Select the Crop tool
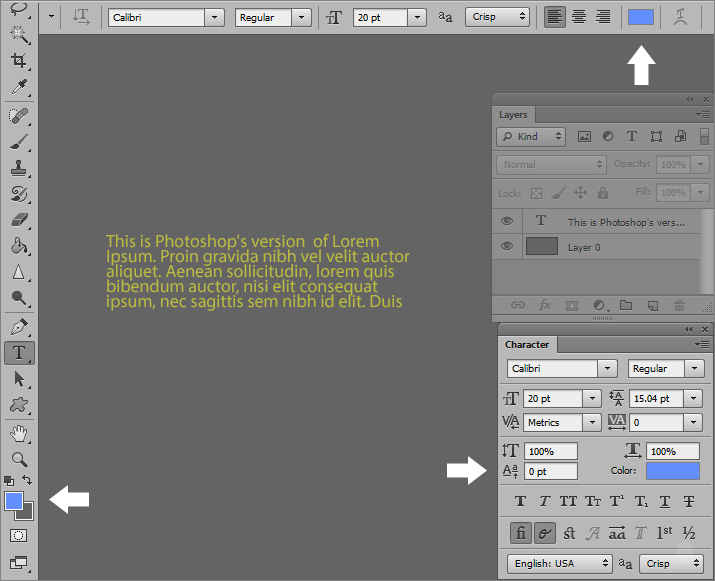This screenshot has width=715, height=581. pyautogui.click(x=19, y=62)
